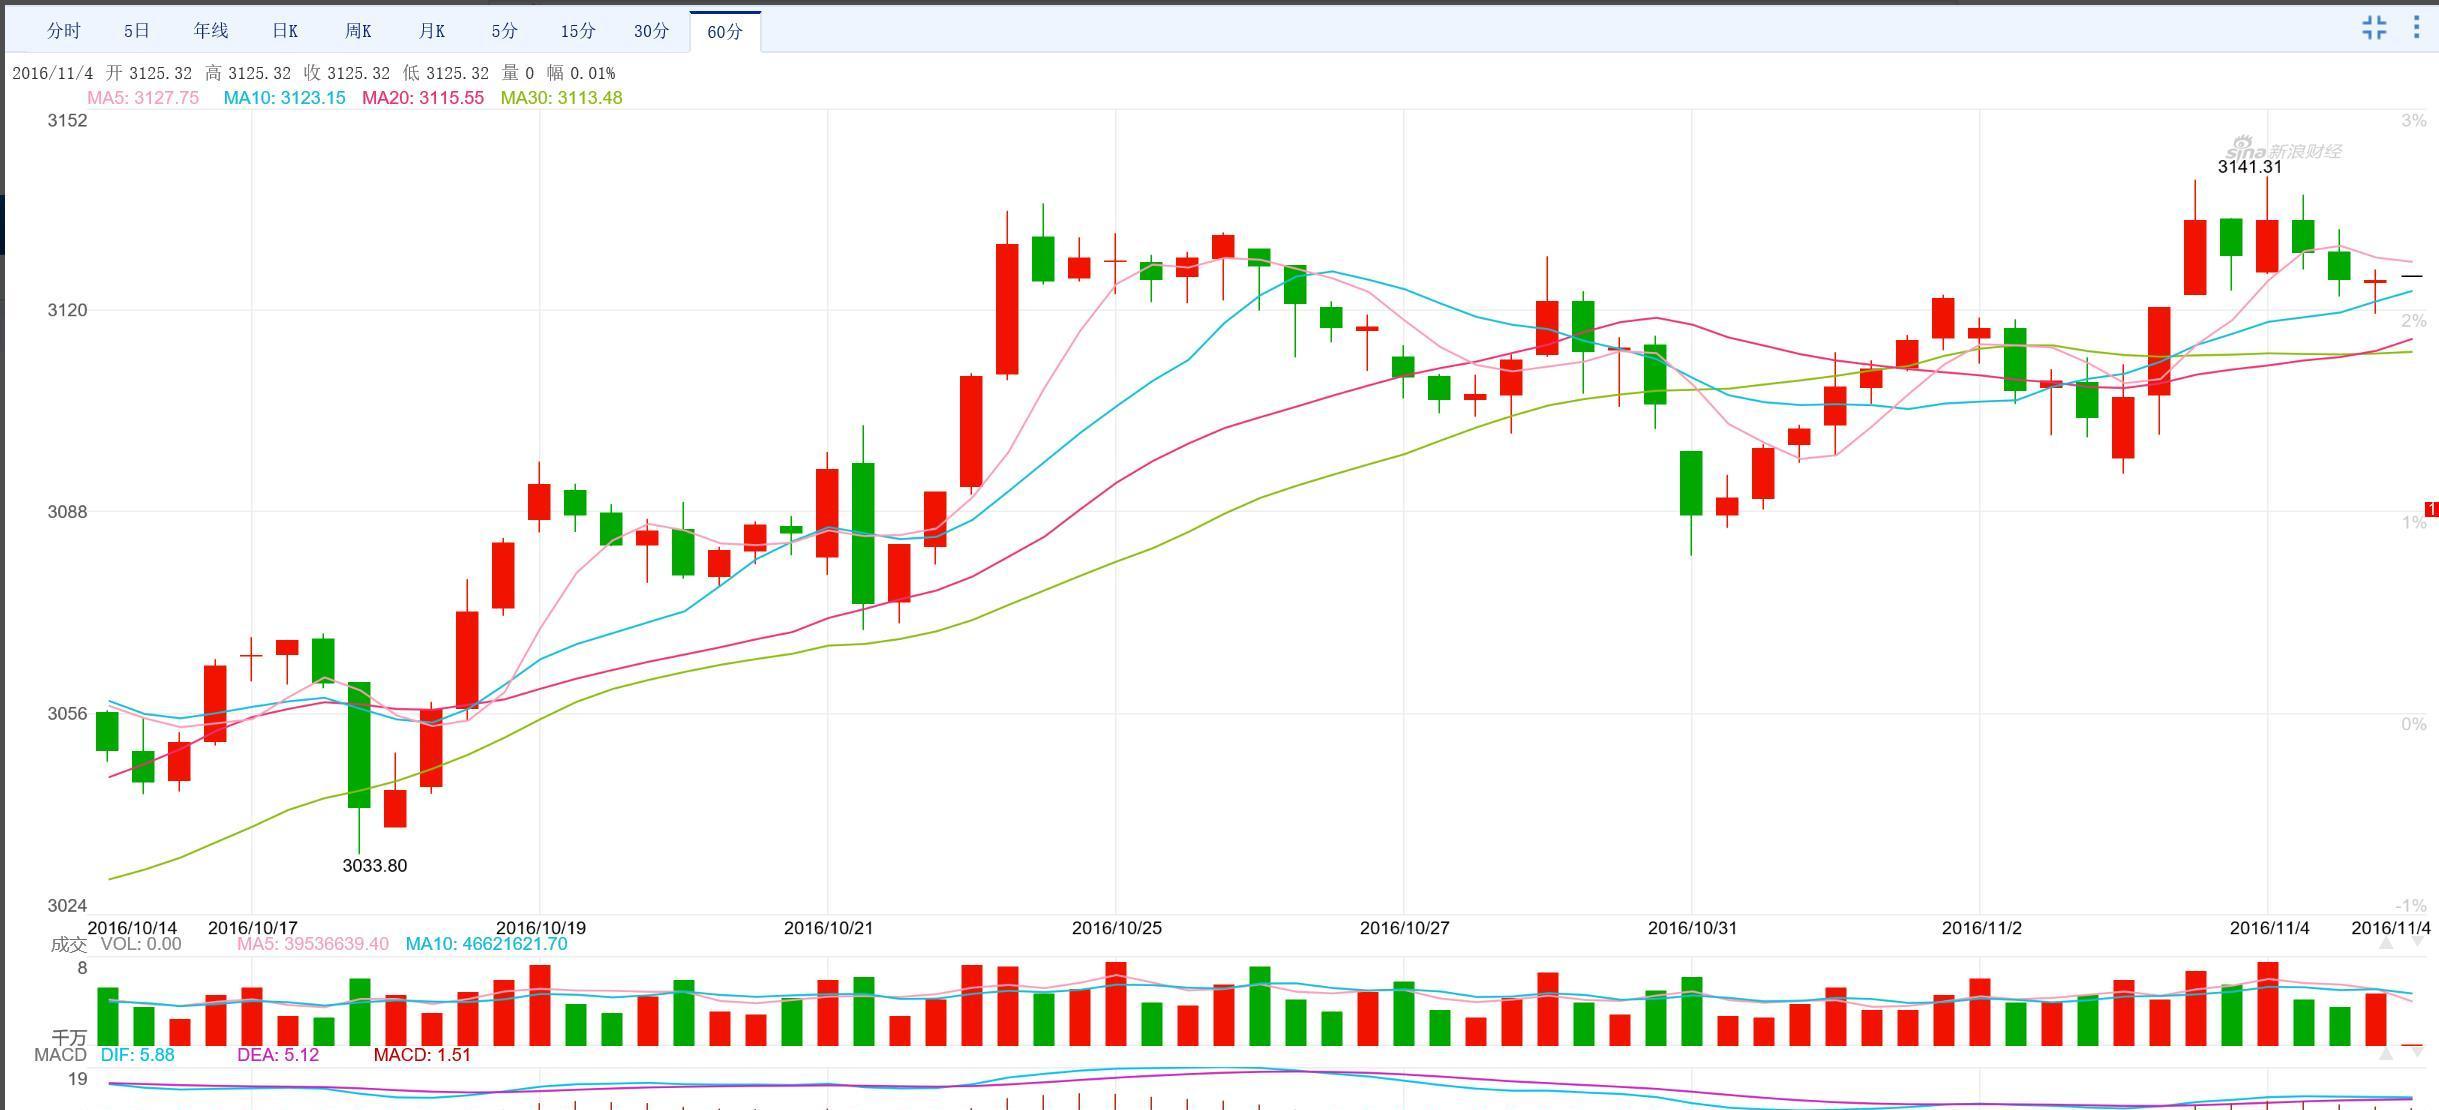Click the down arrow in volume panel
2439x1110 pixels.
point(2417,943)
